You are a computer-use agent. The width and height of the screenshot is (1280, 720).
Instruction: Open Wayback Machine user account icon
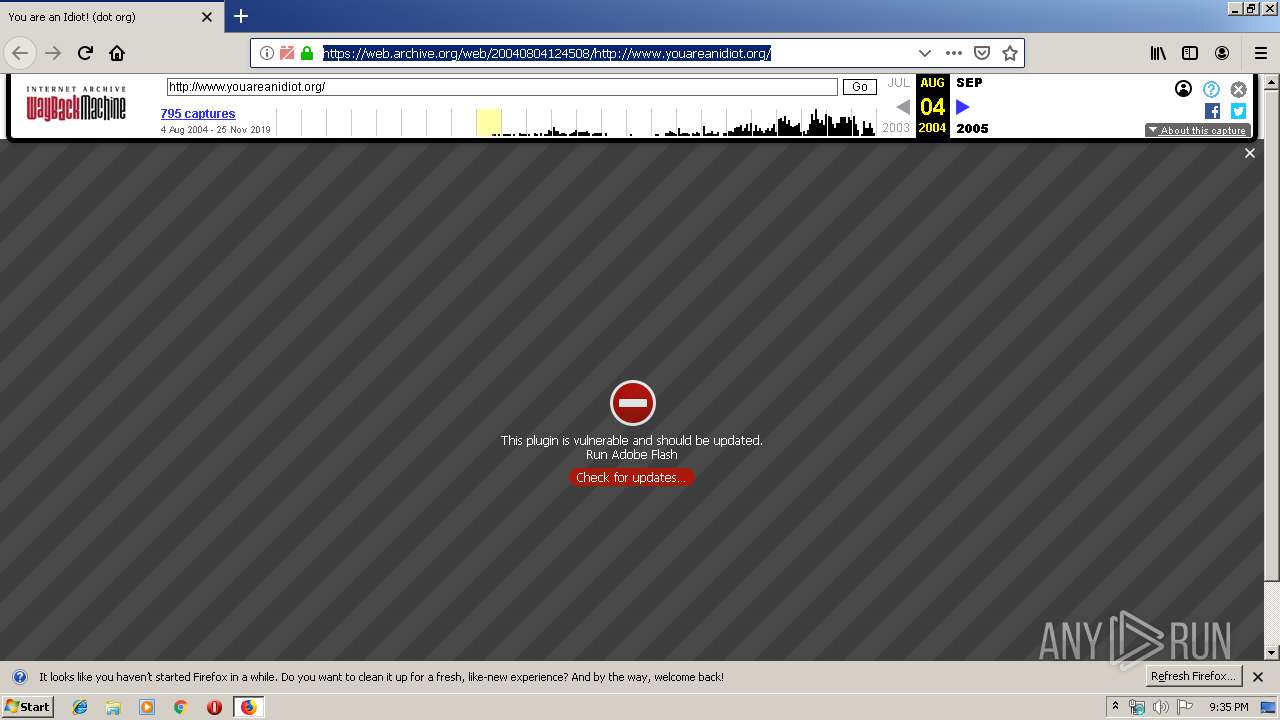[x=1183, y=89]
